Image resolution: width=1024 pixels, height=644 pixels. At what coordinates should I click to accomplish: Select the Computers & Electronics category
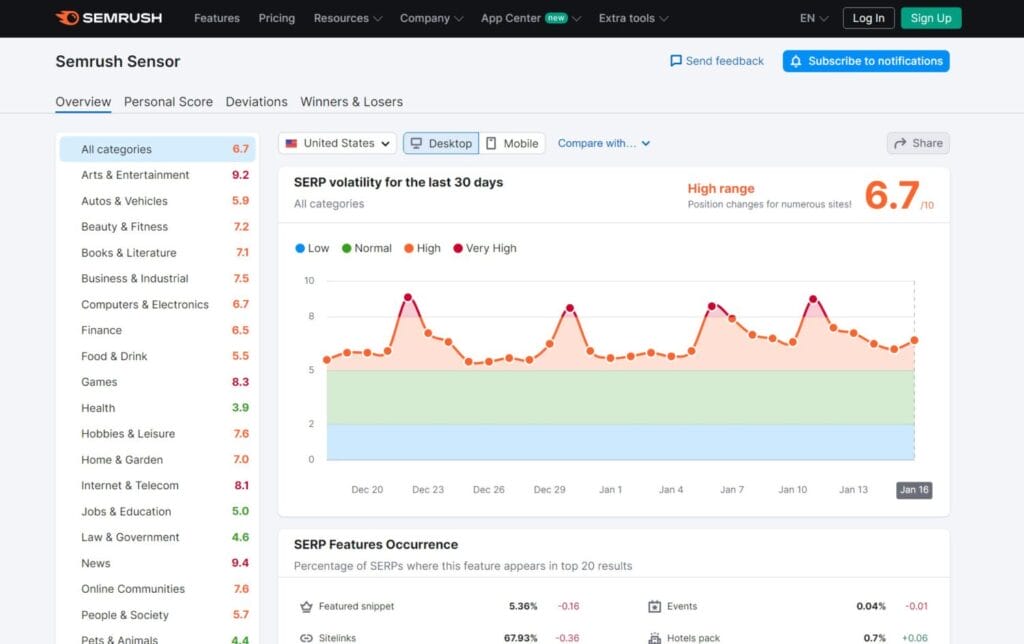[x=157, y=304]
